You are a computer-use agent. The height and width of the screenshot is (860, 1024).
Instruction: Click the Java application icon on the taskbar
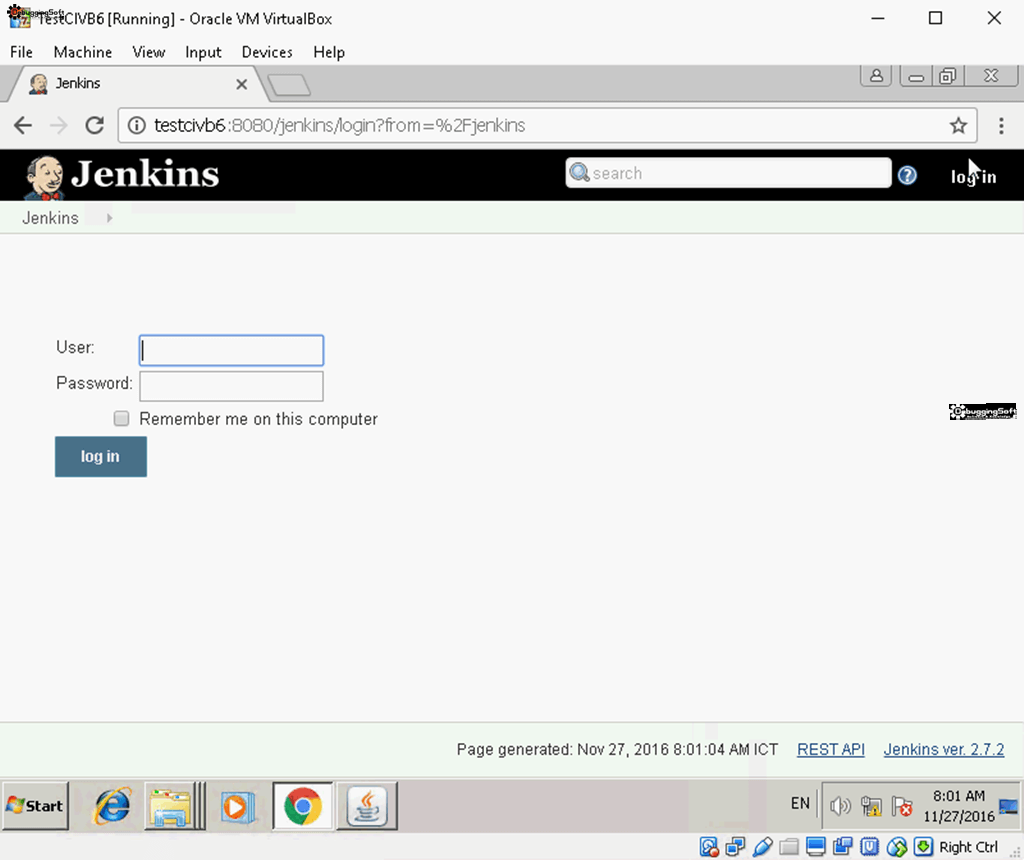pyautogui.click(x=367, y=807)
